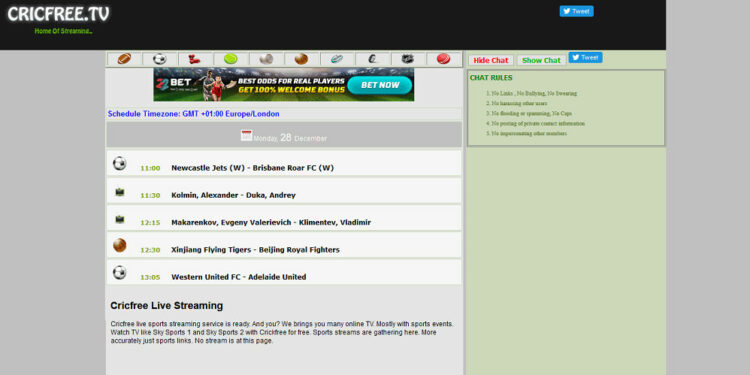Click the Show Chat button
This screenshot has width=750, height=375.
541,60
